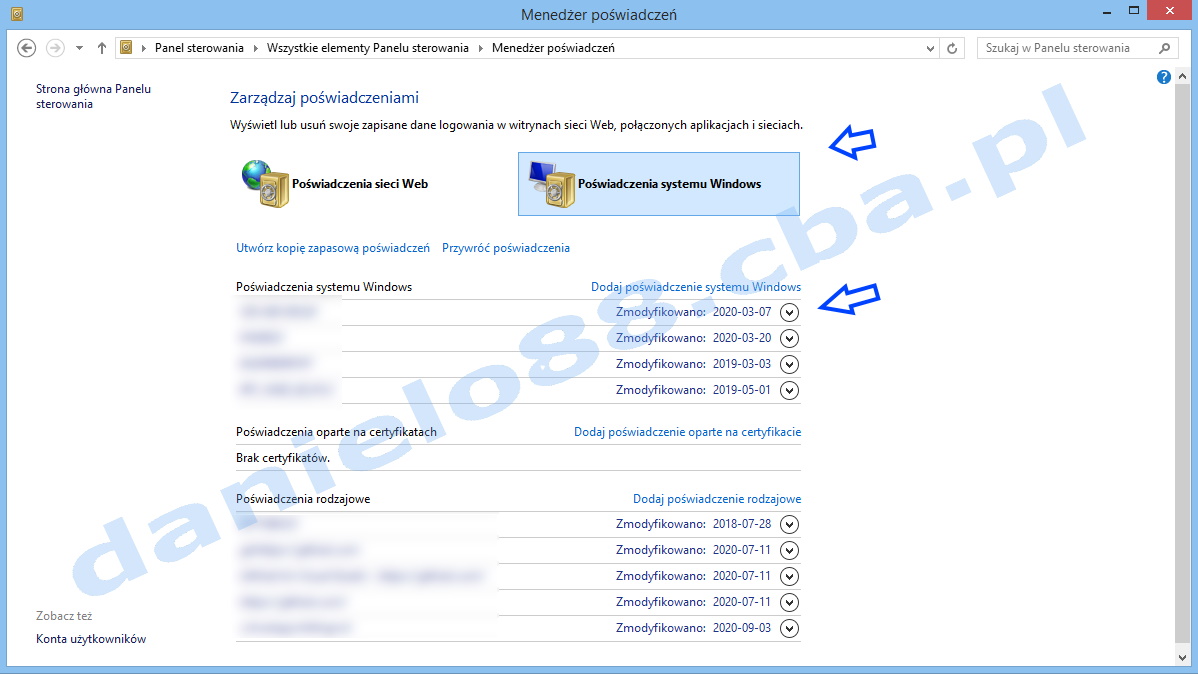Click the Up one level arrow
The width and height of the screenshot is (1198, 674).
(x=101, y=48)
